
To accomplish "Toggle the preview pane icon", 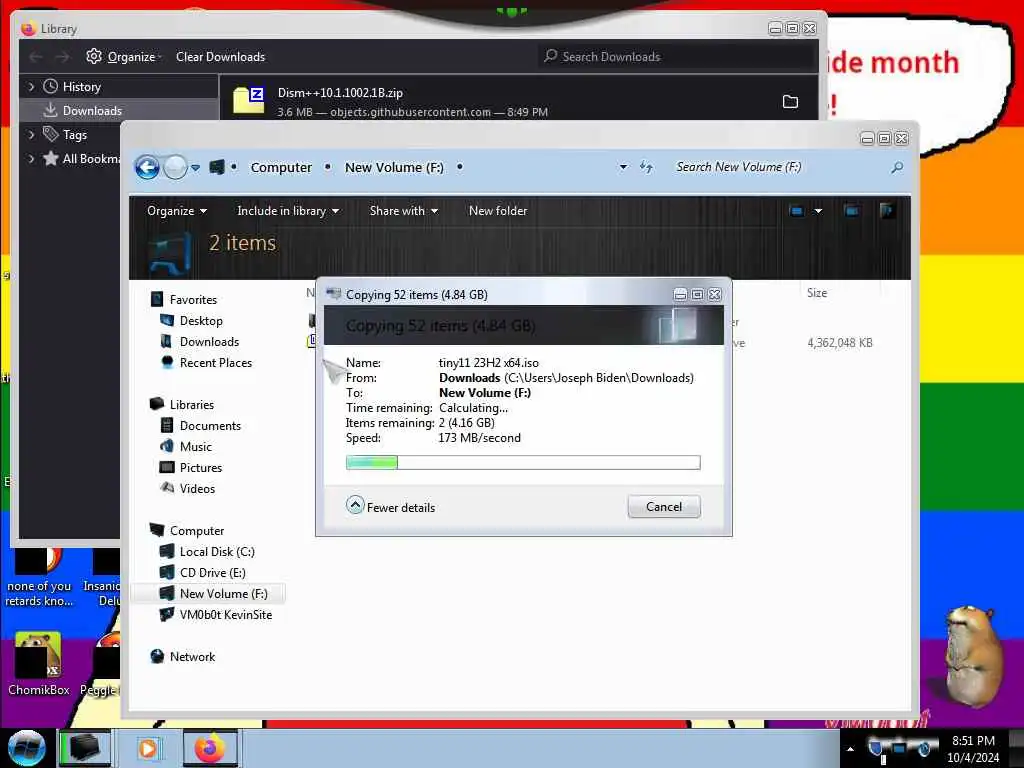I will [x=851, y=210].
